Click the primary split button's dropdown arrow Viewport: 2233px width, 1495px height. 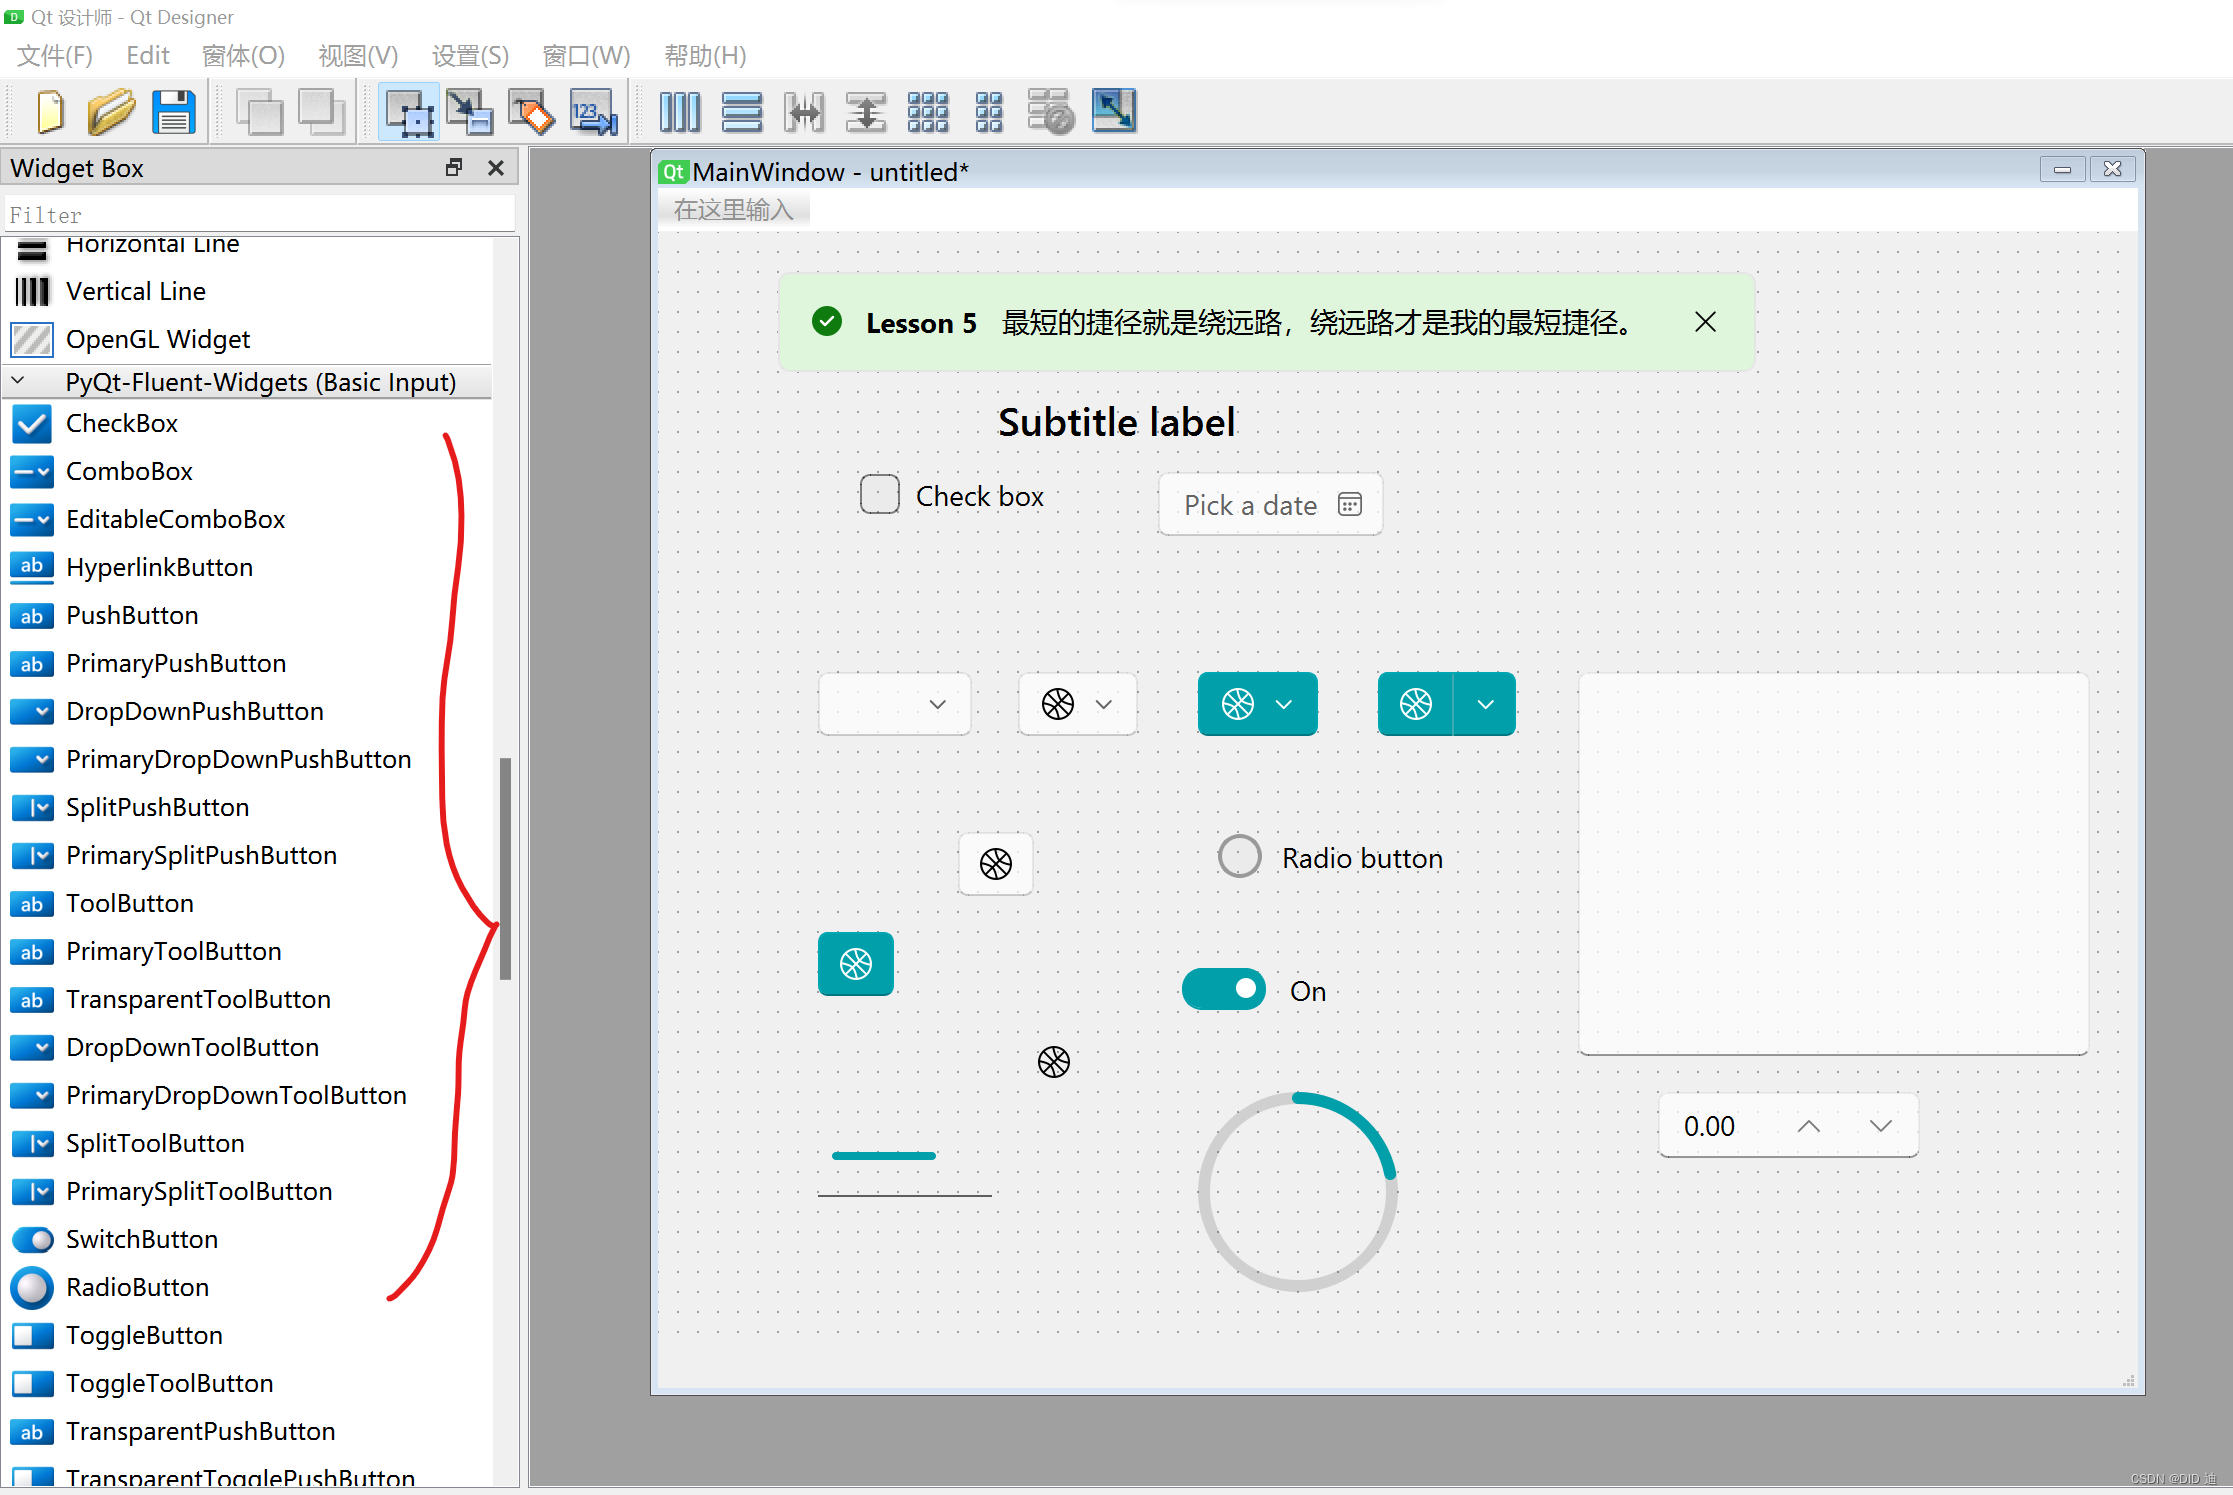pyautogui.click(x=1486, y=705)
